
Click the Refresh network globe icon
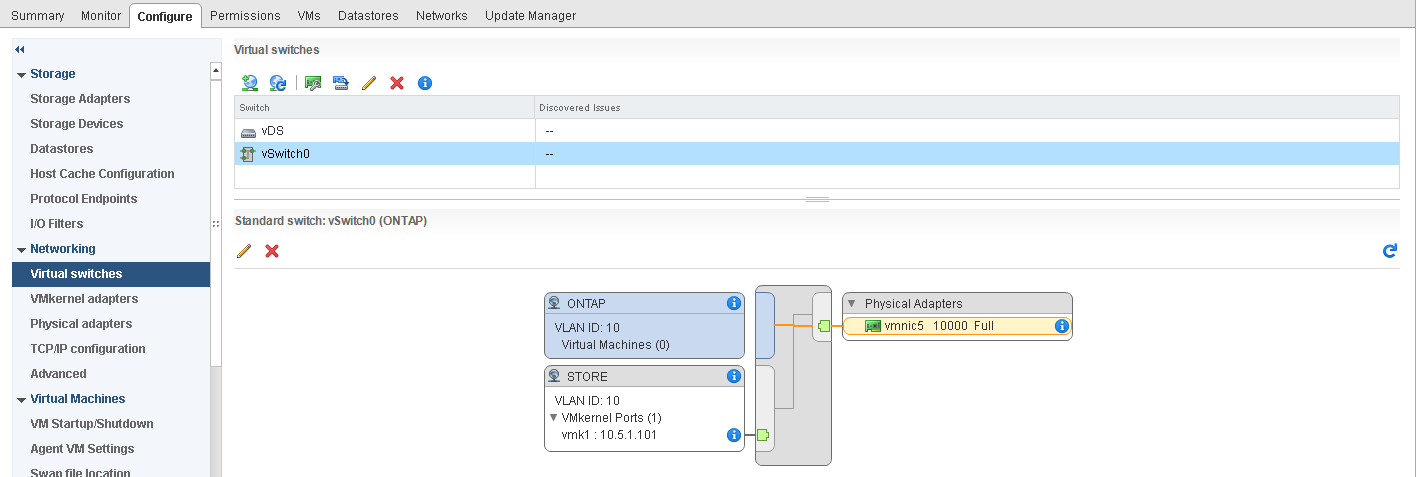[278, 83]
